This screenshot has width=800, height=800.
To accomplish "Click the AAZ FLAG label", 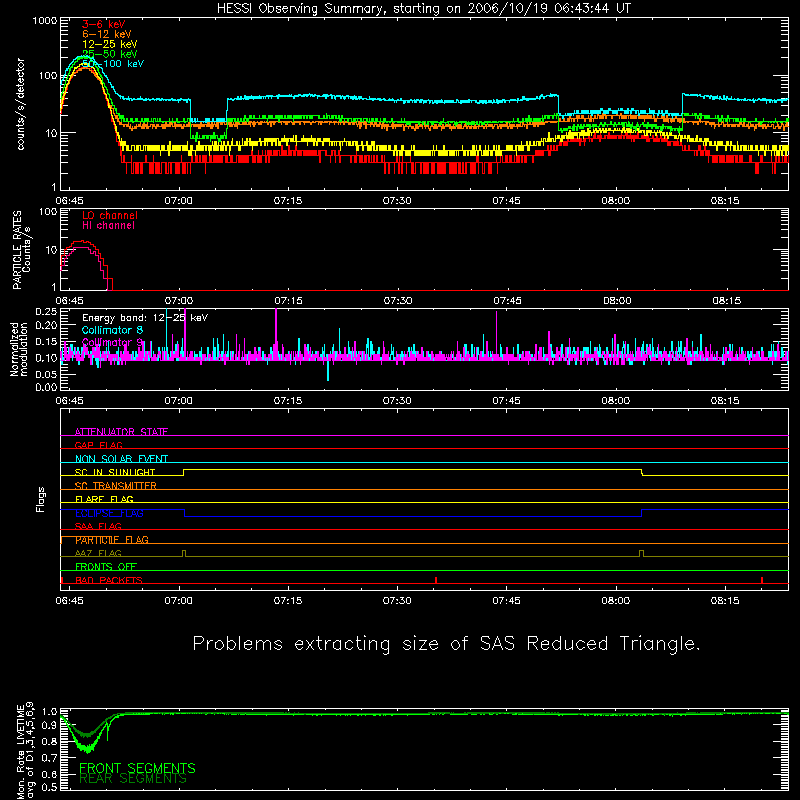I will [98, 553].
